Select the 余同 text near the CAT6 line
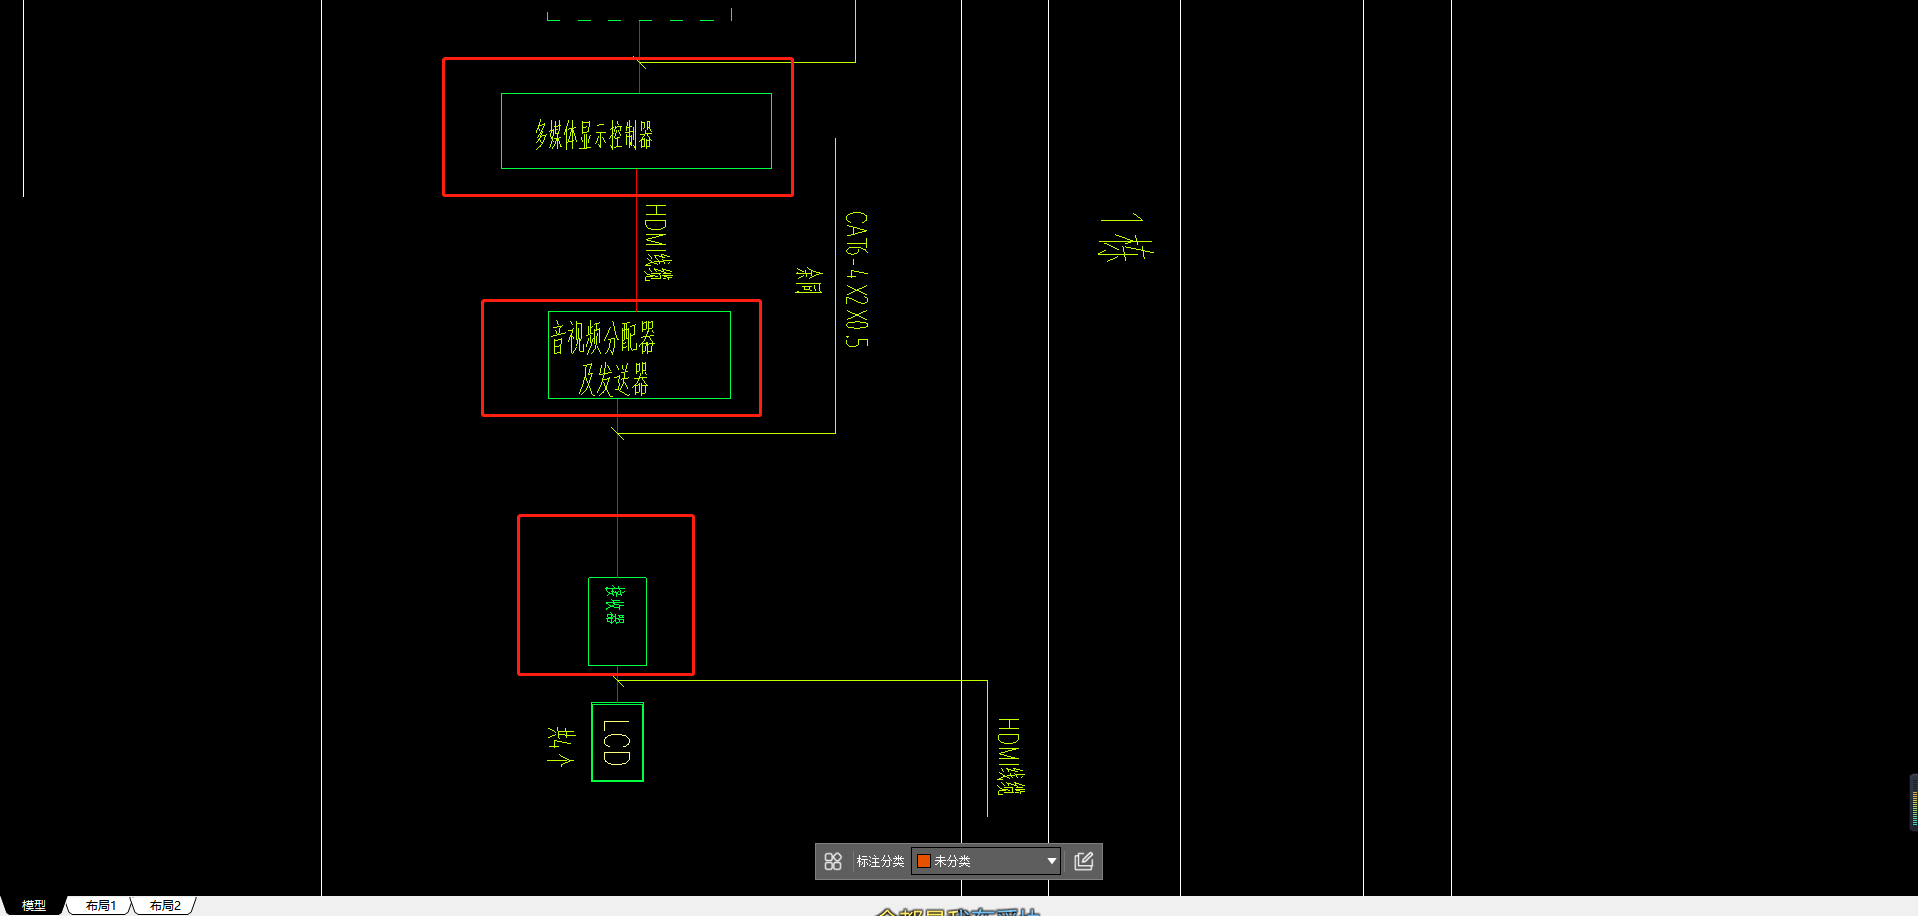 click(809, 280)
